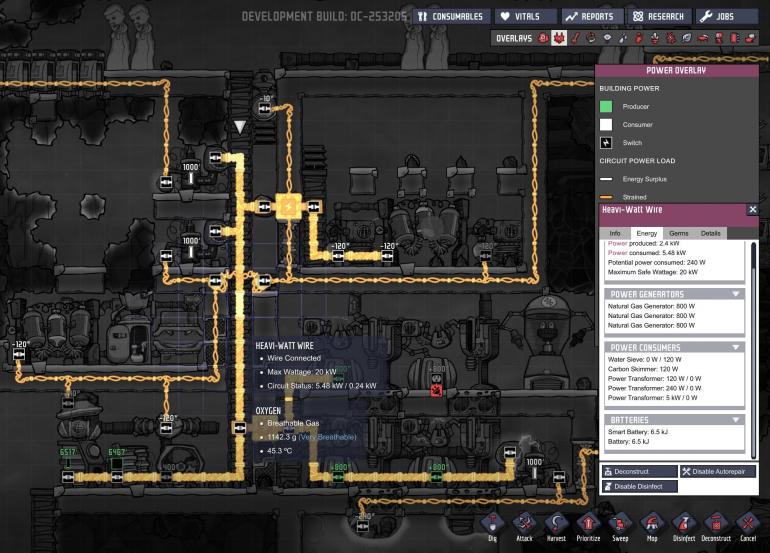Collapse the Power Generators section
Viewport: 770px width, 553px height.
[736, 294]
